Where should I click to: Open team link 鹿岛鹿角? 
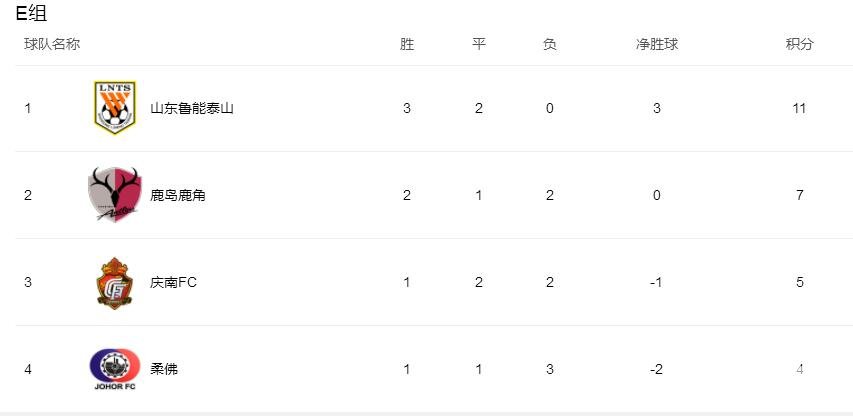tap(178, 195)
